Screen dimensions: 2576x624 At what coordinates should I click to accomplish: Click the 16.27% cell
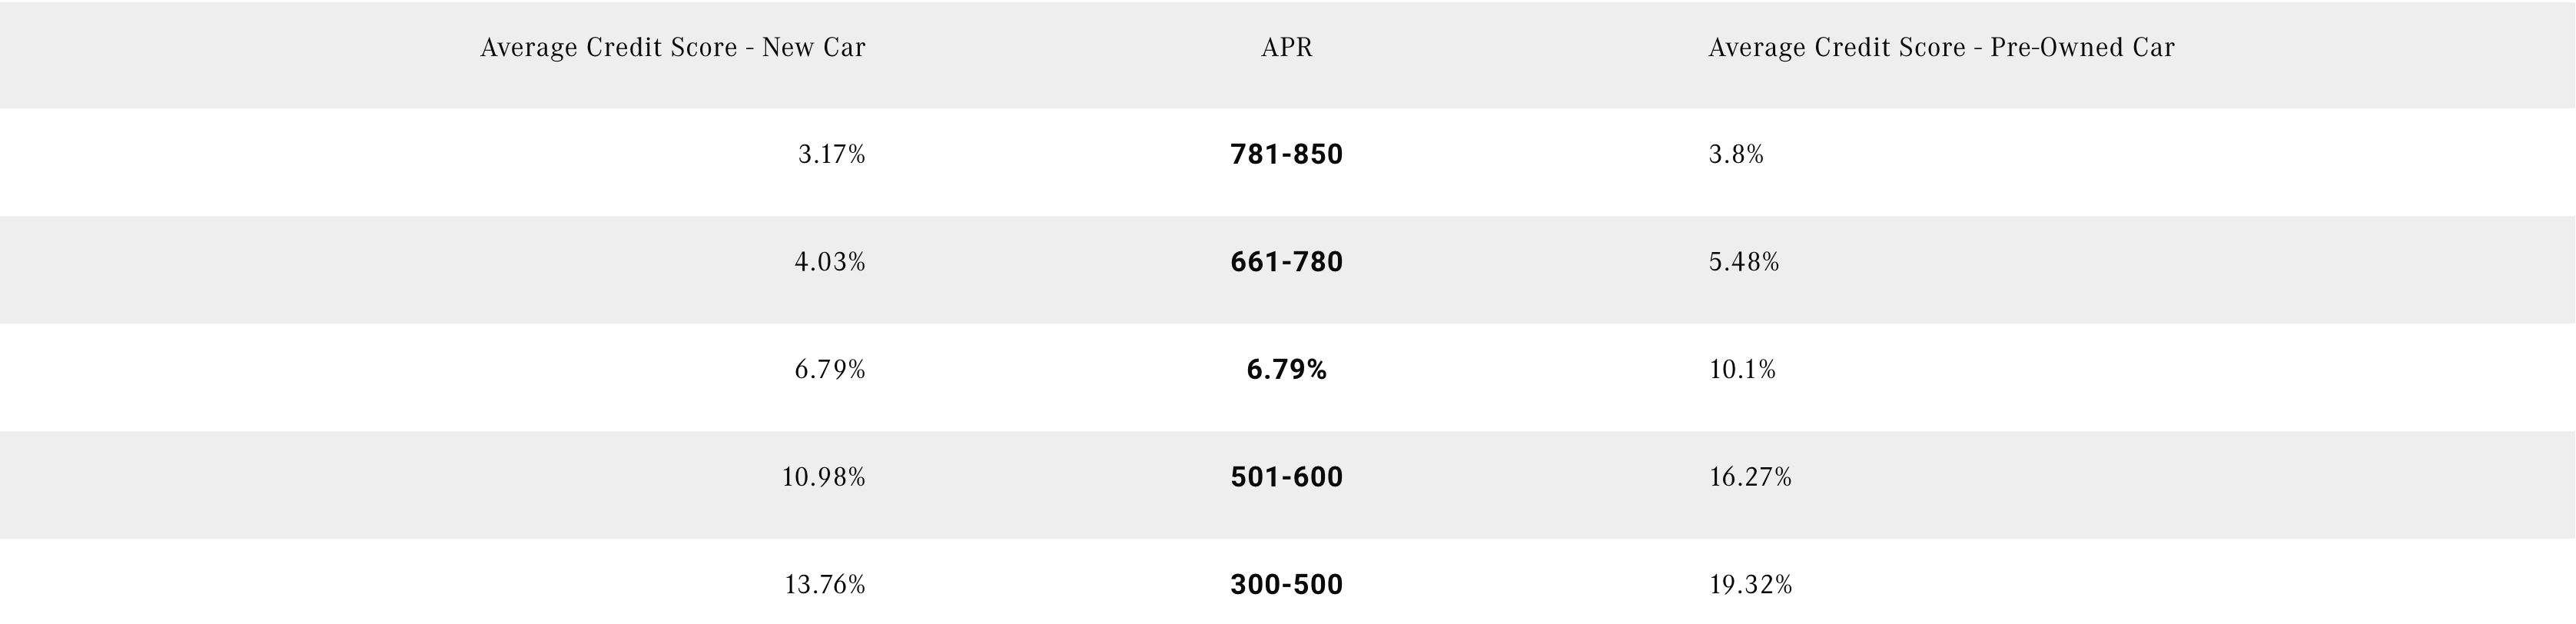[1750, 477]
